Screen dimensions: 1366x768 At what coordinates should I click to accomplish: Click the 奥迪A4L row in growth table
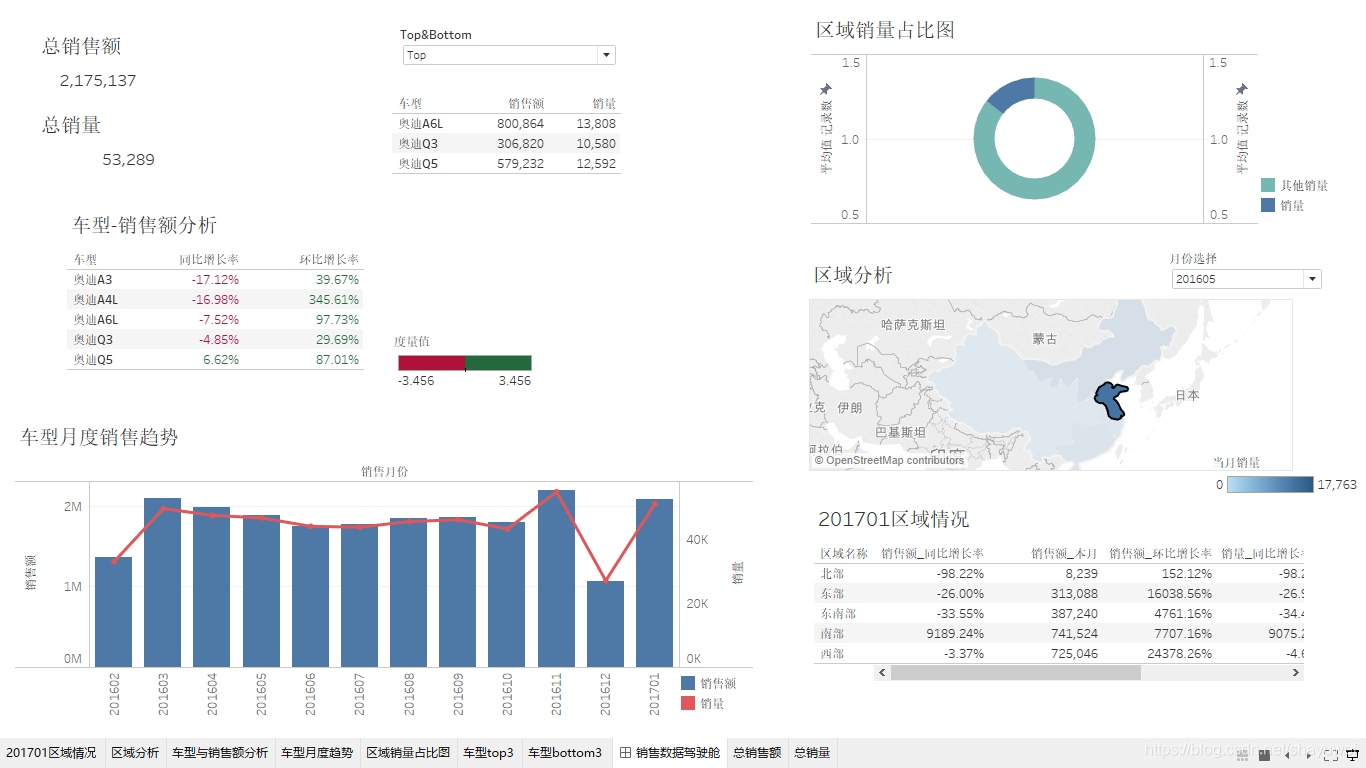pos(215,299)
